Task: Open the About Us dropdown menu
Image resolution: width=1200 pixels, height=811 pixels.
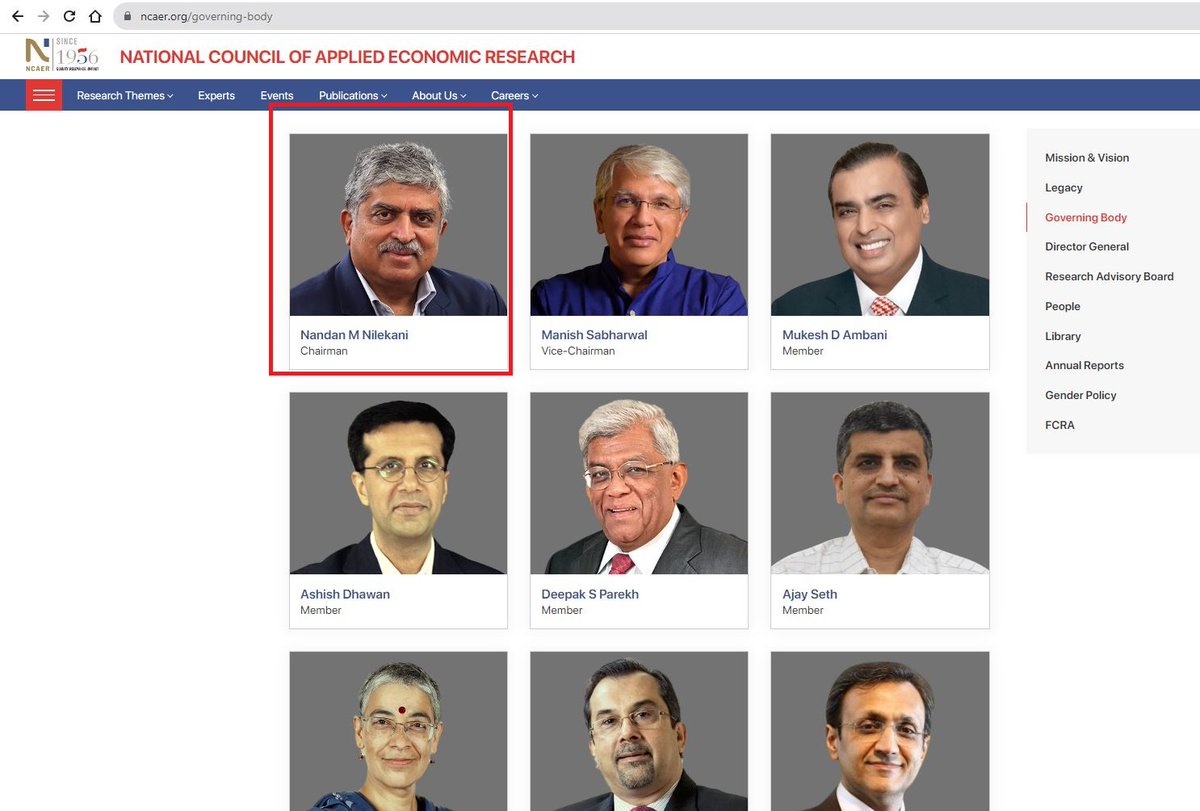Action: (x=439, y=95)
